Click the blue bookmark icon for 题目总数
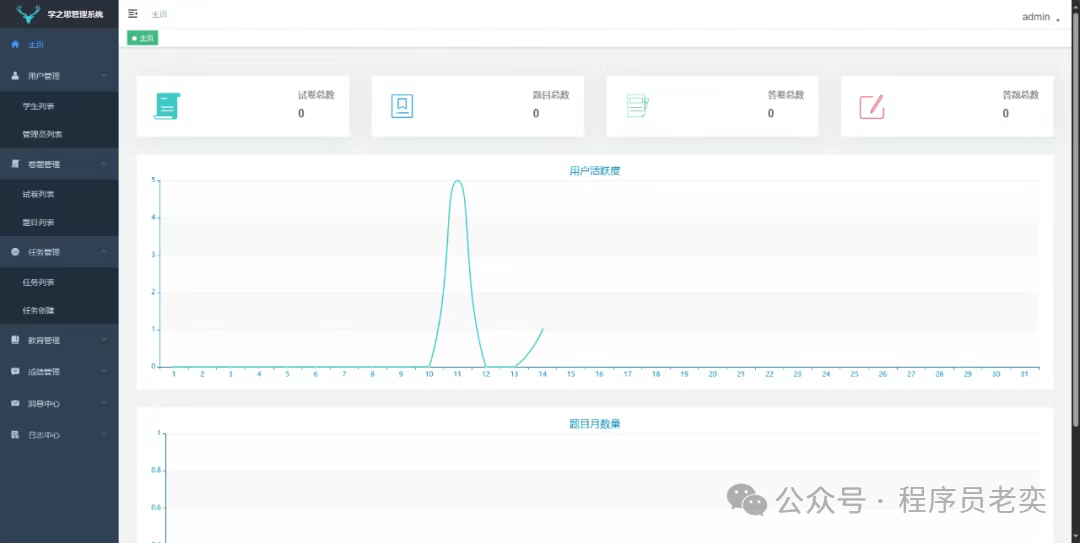Screen dimensions: 1080x543 point(402,106)
